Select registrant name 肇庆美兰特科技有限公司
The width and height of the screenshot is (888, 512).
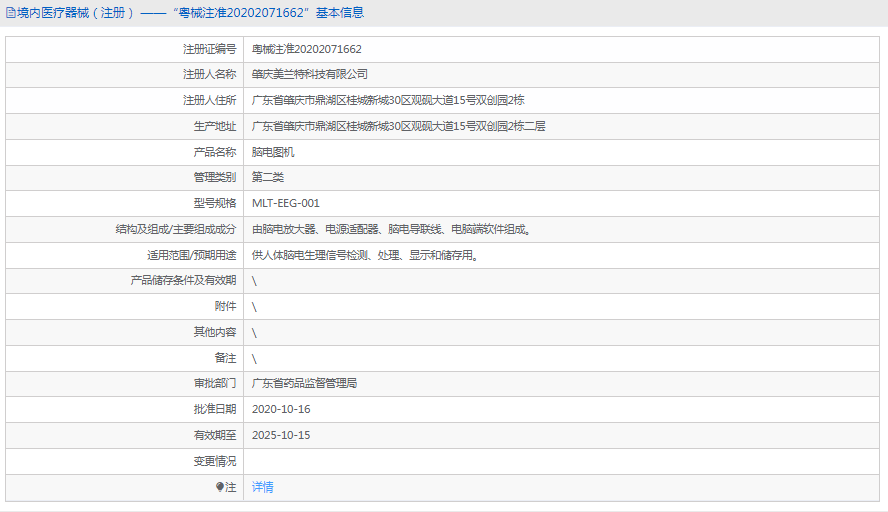(x=309, y=74)
